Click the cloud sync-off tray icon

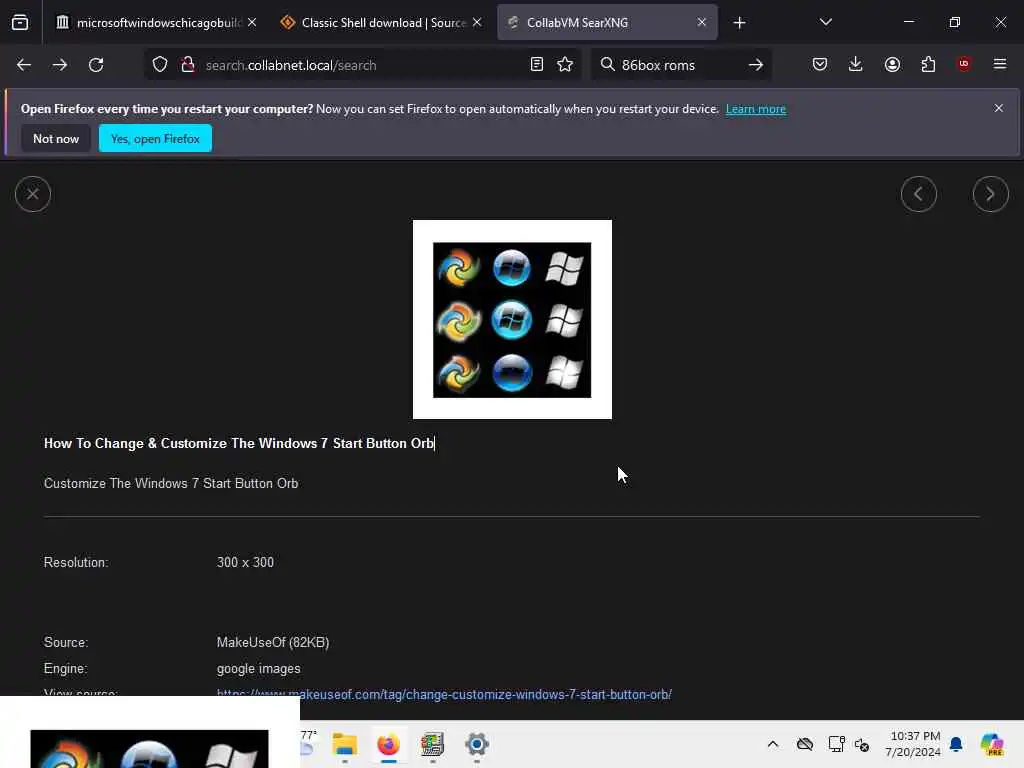(805, 744)
